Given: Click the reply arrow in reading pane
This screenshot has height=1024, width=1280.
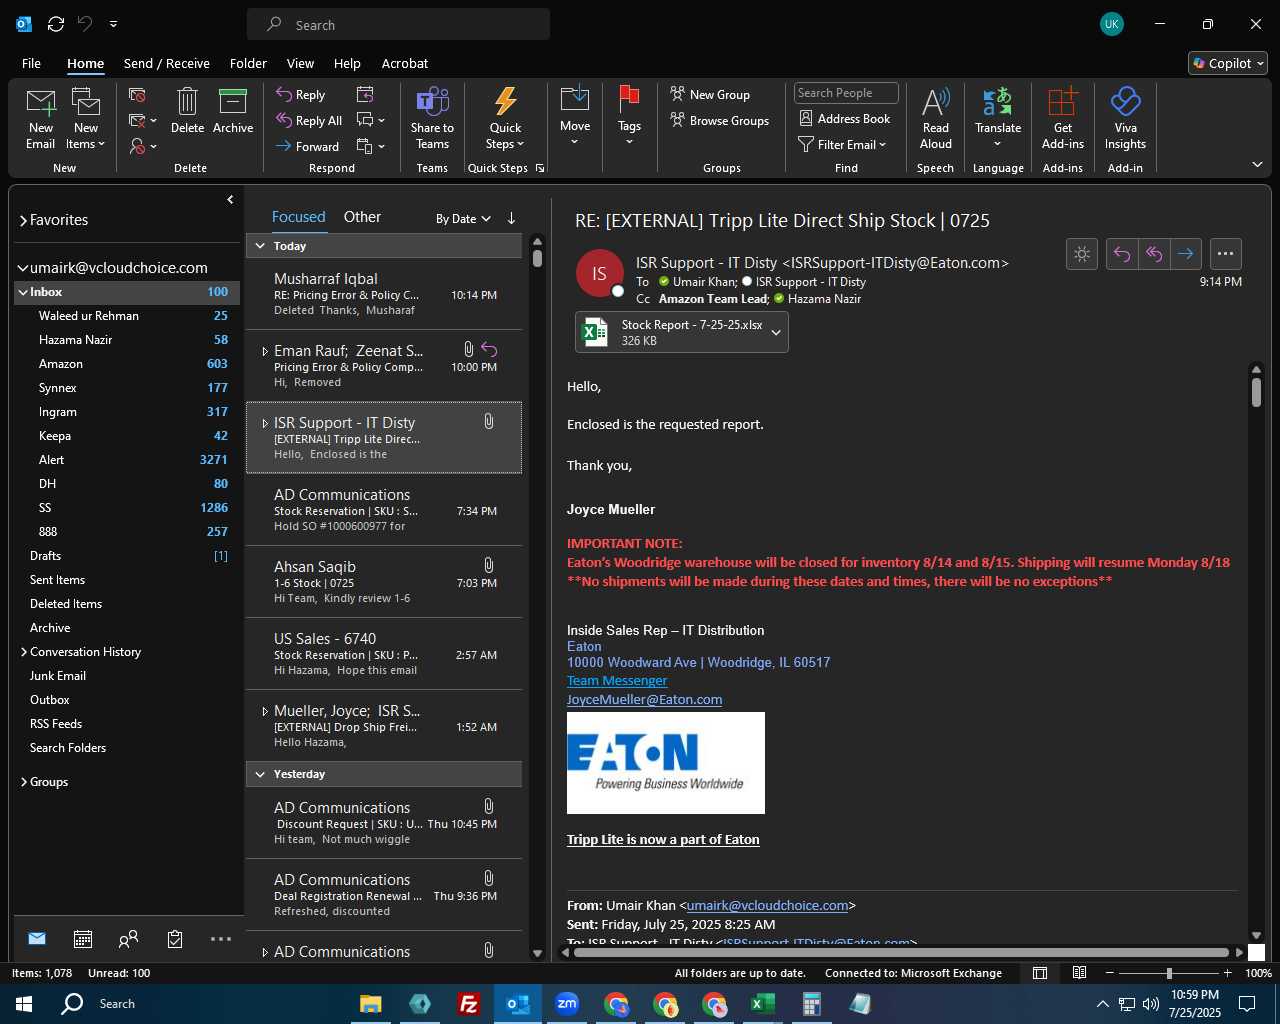Looking at the screenshot, I should coord(1122,254).
